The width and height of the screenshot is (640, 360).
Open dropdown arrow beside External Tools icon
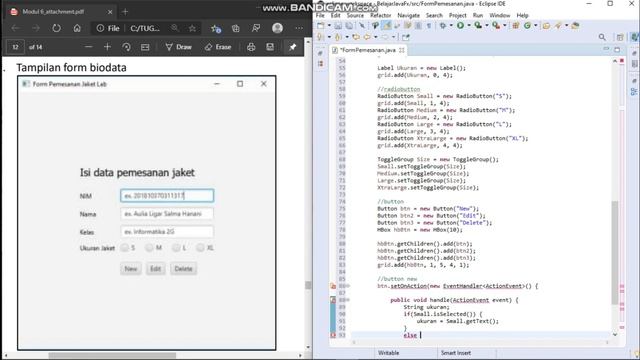[x=504, y=26]
